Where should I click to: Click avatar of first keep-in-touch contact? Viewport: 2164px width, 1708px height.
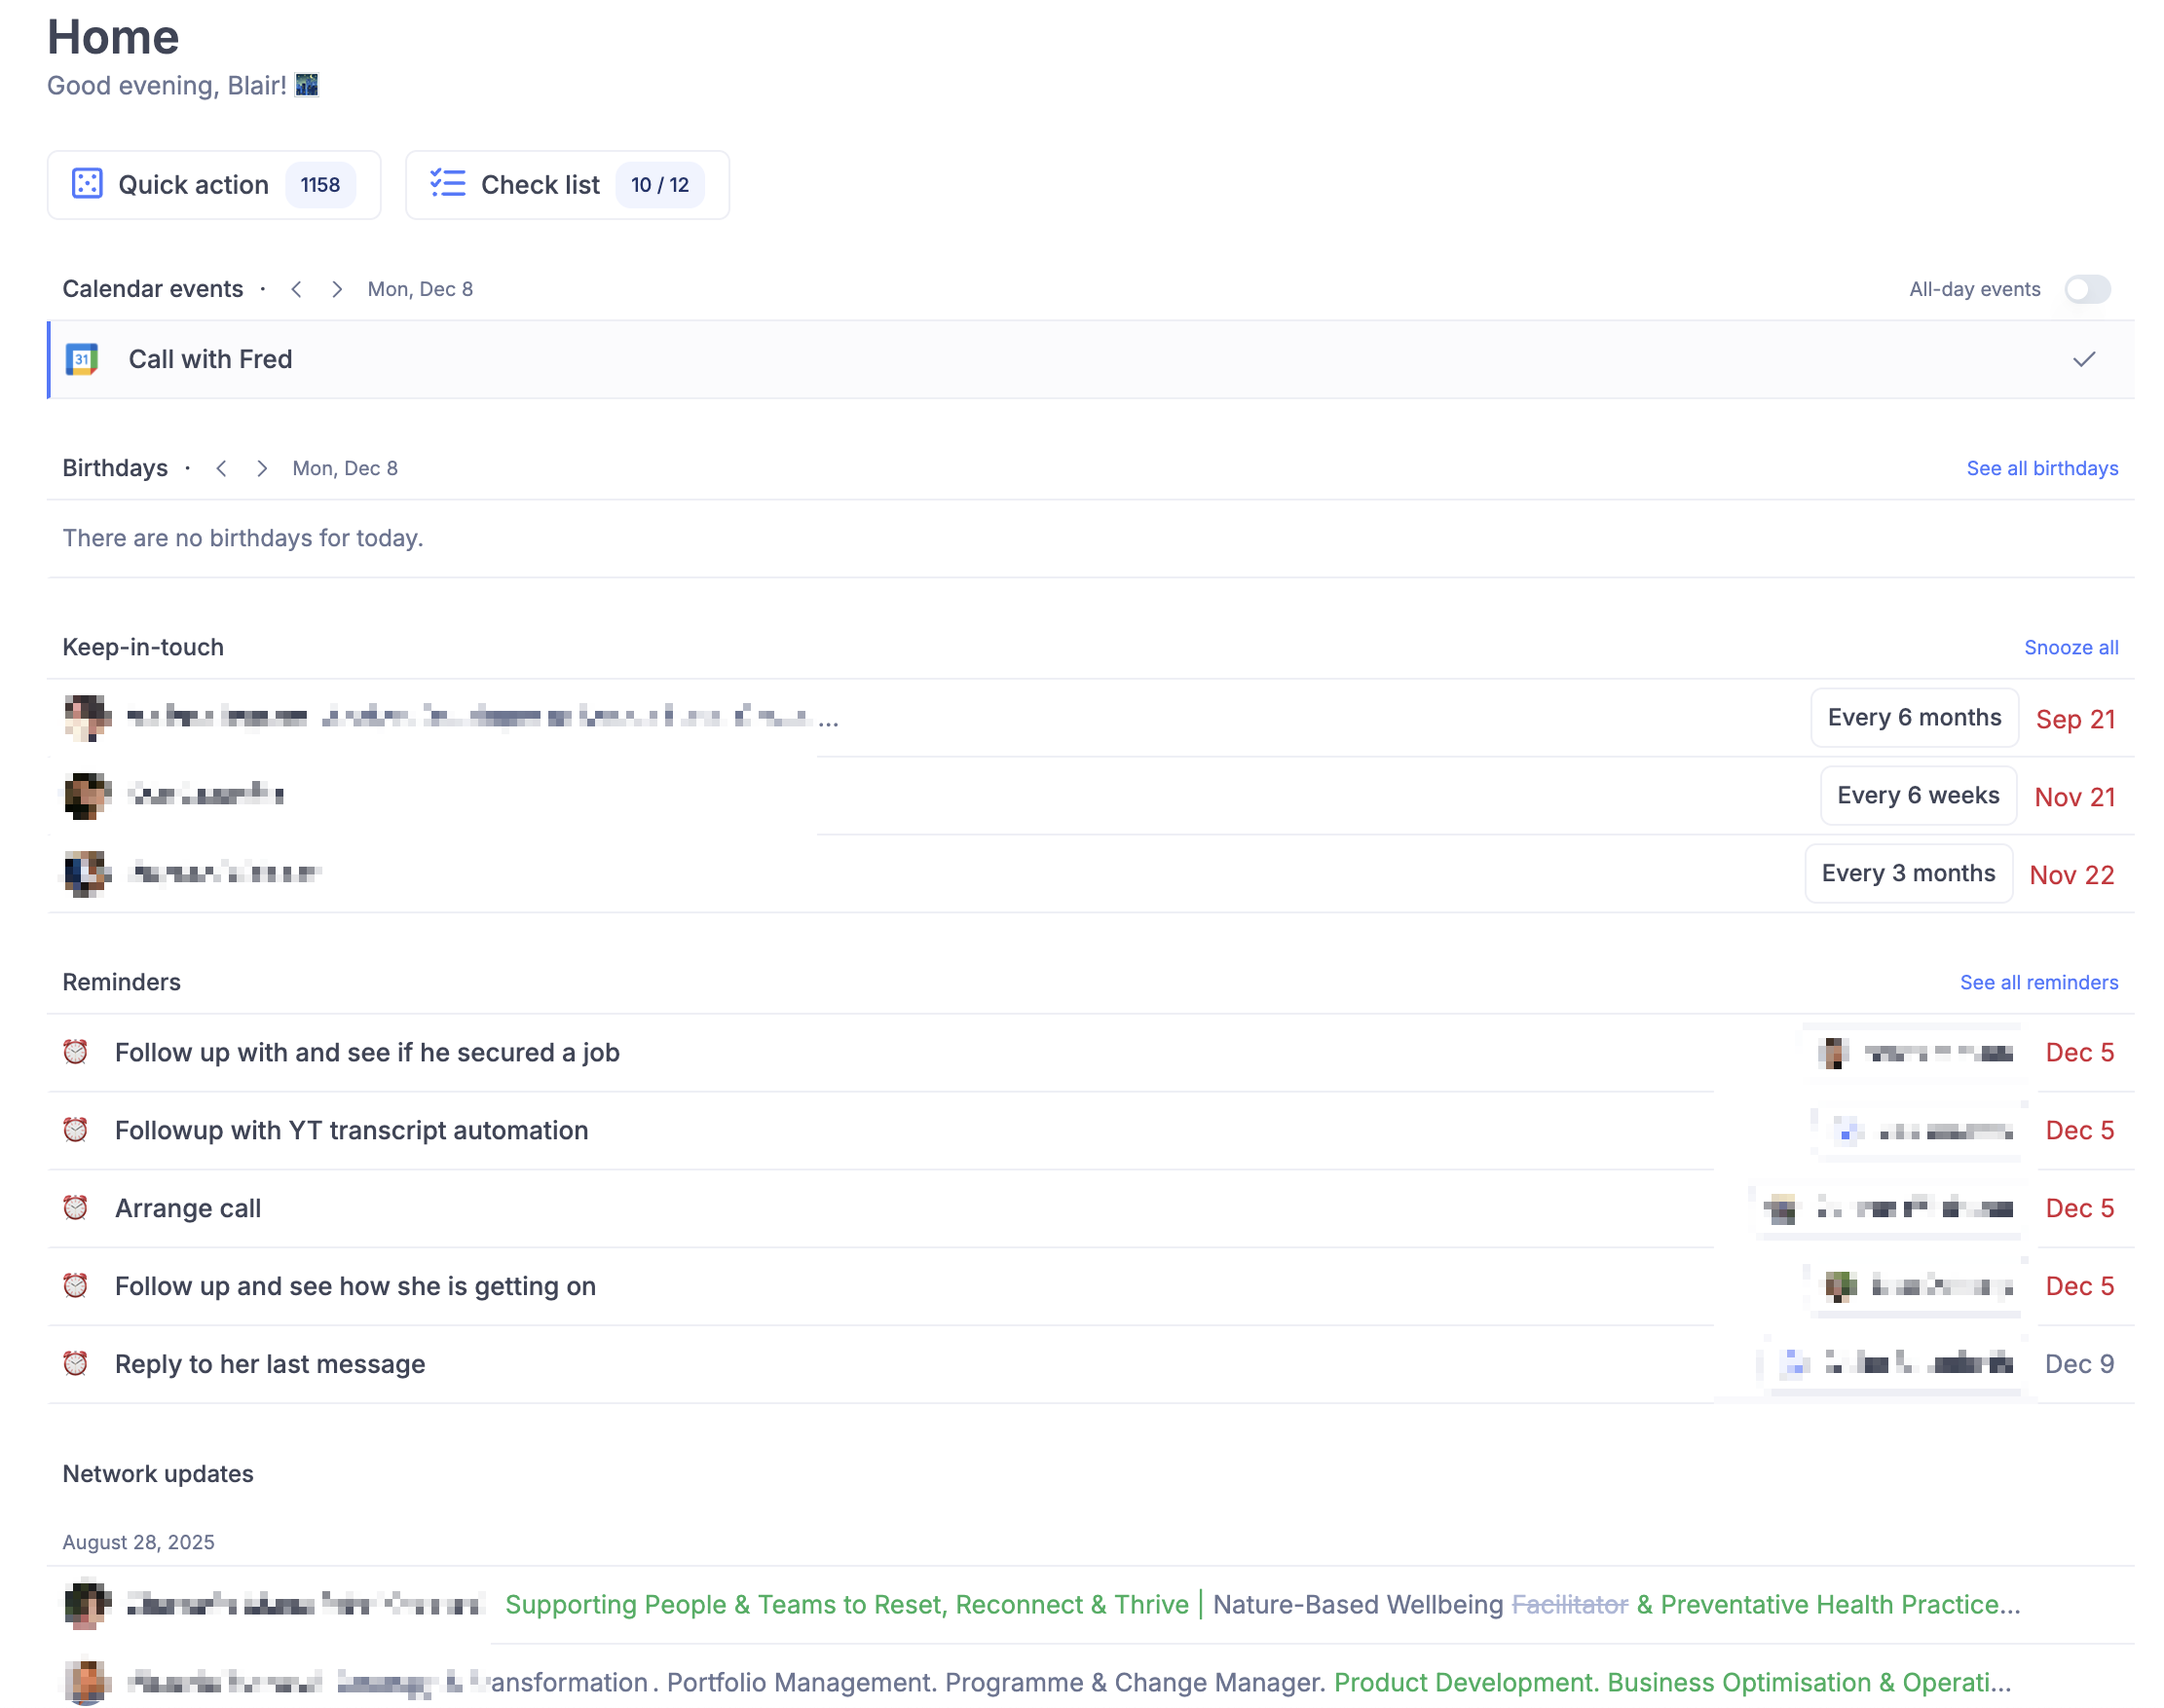point(86,717)
